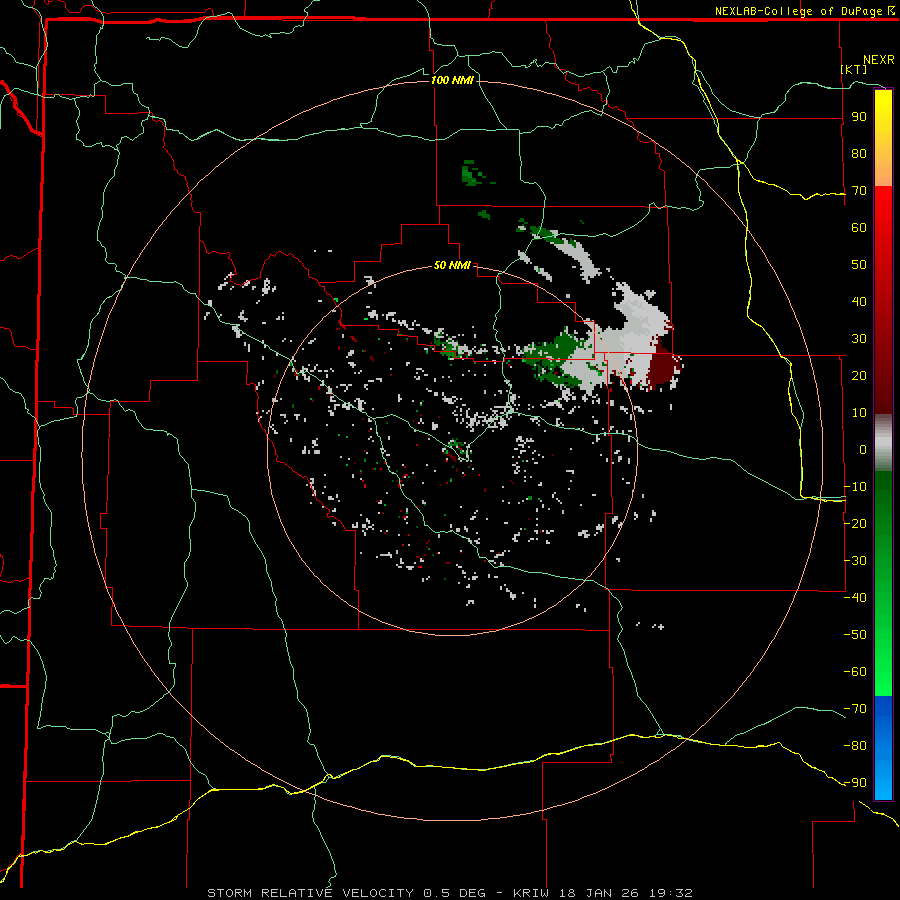Viewport: 900px width, 900px height.
Task: Click the NEXLAB-College of DuPage title
Action: tap(804, 11)
